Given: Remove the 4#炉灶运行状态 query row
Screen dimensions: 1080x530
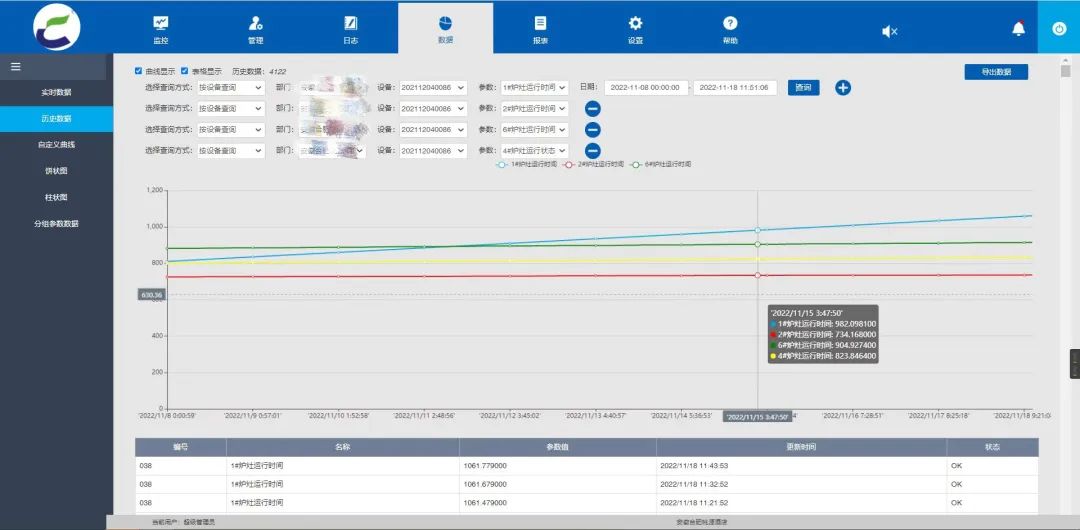Looking at the screenshot, I should tap(592, 150).
